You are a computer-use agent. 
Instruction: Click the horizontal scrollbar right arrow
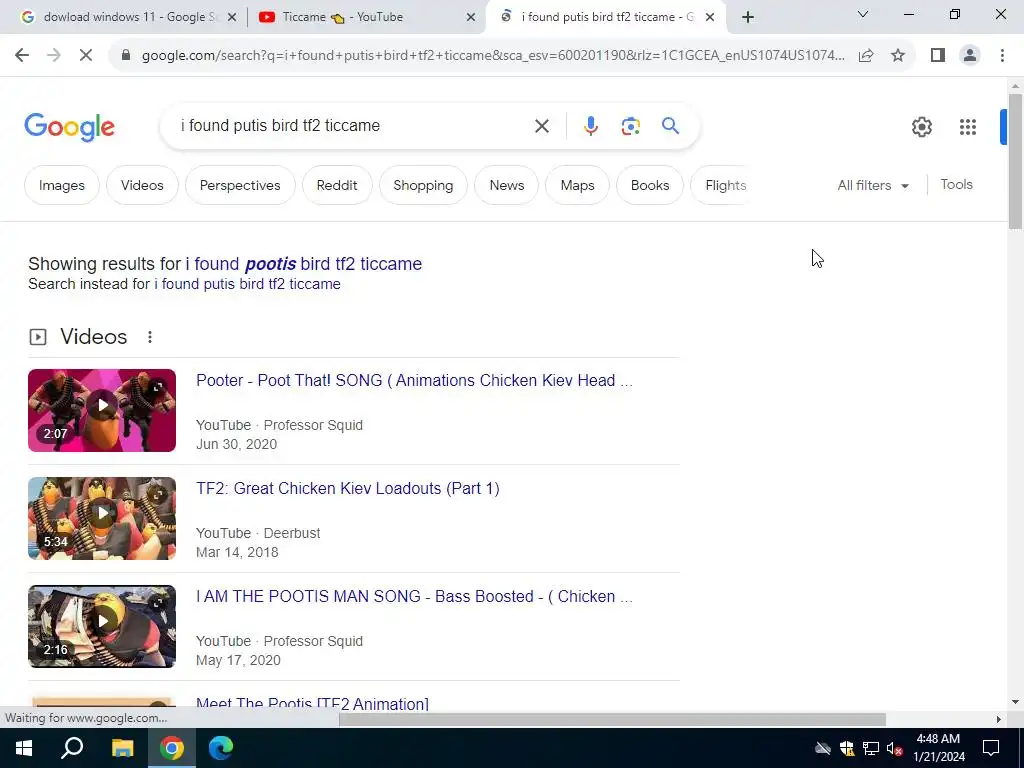click(x=998, y=719)
